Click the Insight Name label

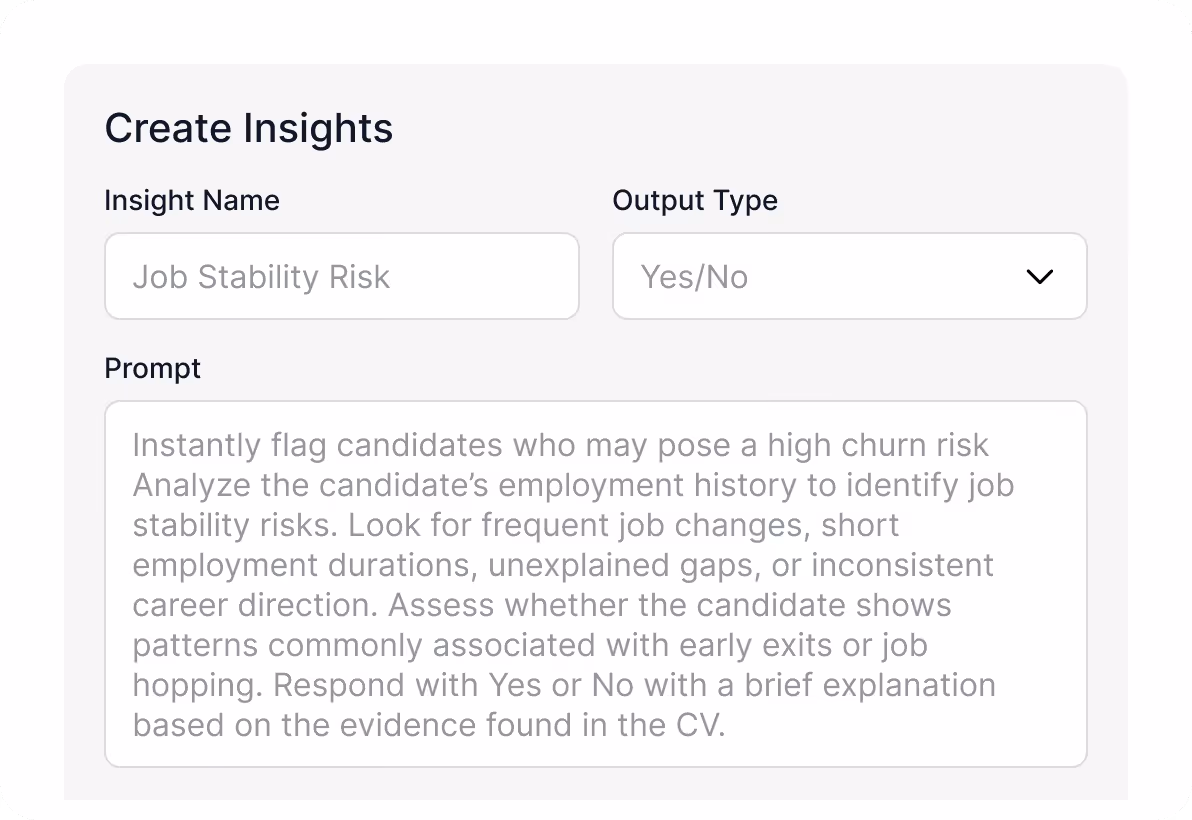click(x=192, y=200)
